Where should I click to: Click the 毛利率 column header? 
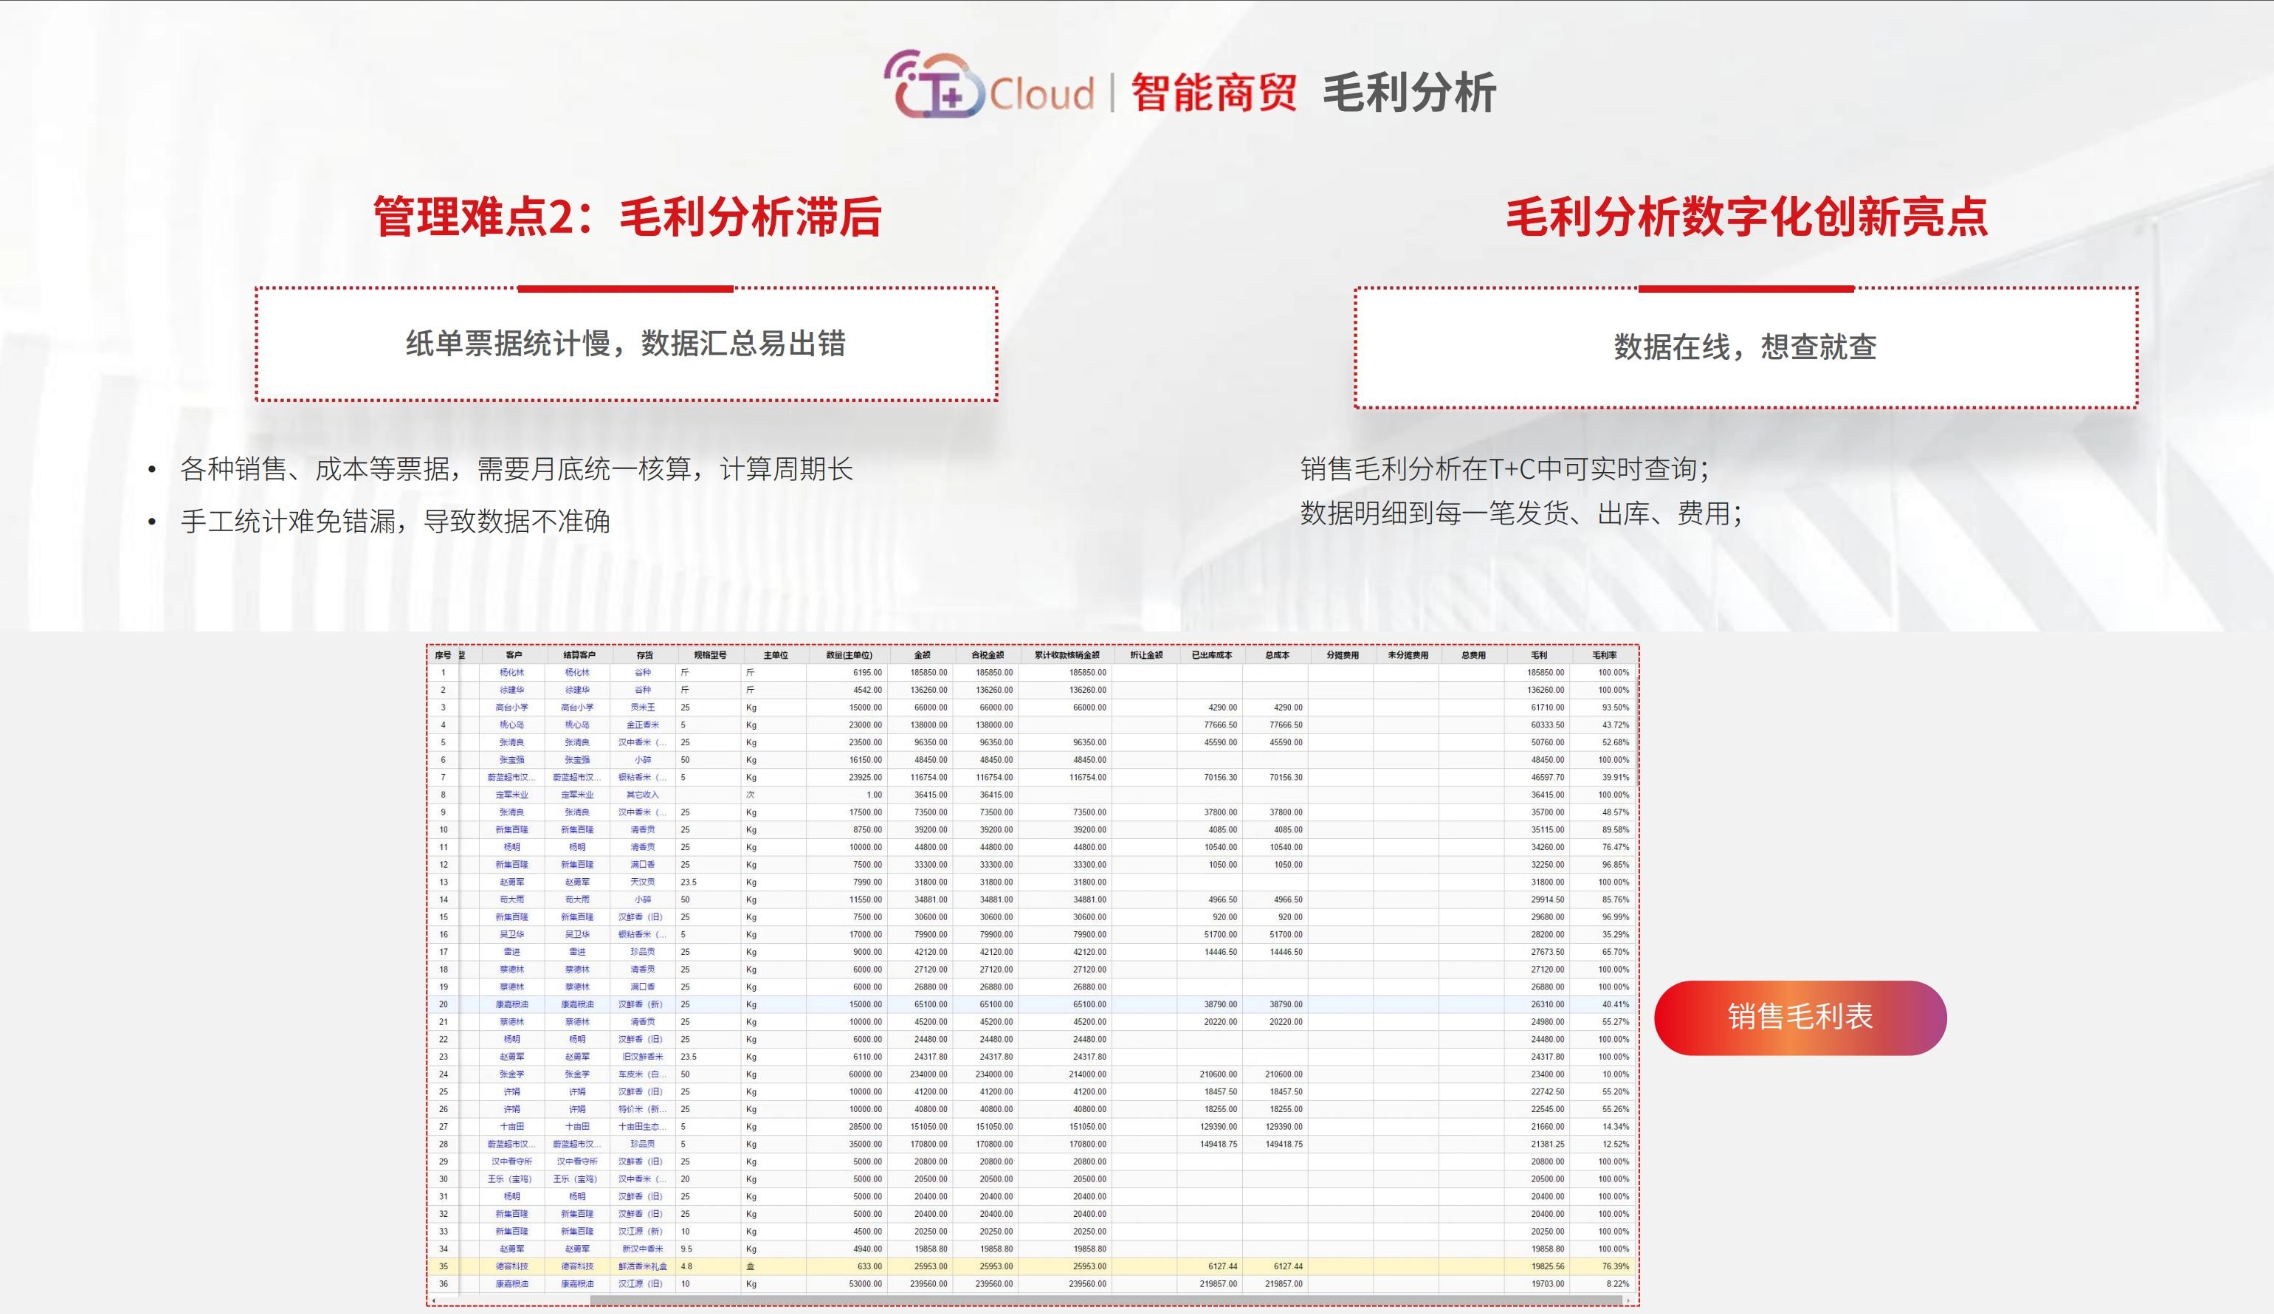click(x=1604, y=655)
